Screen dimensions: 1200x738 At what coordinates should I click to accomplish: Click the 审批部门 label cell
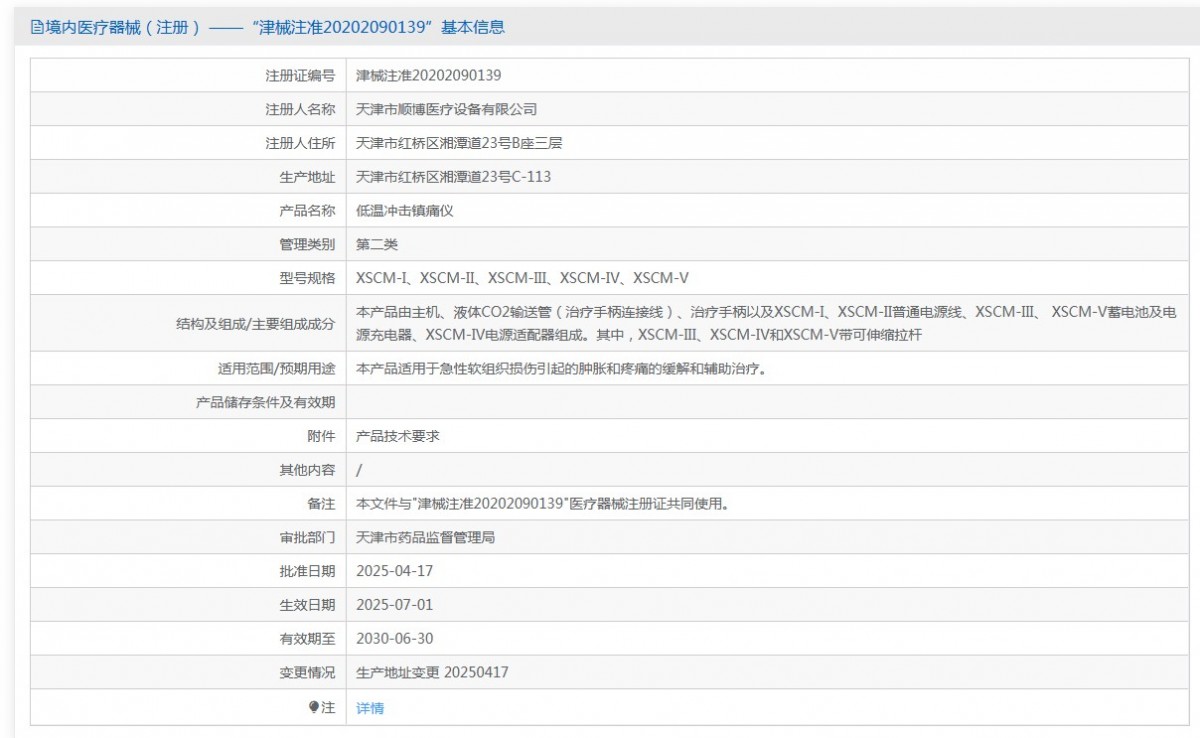pos(188,537)
